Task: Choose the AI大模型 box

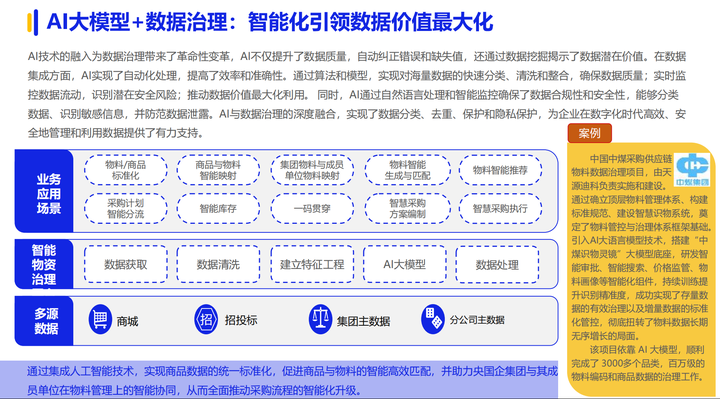Action: click(x=405, y=264)
